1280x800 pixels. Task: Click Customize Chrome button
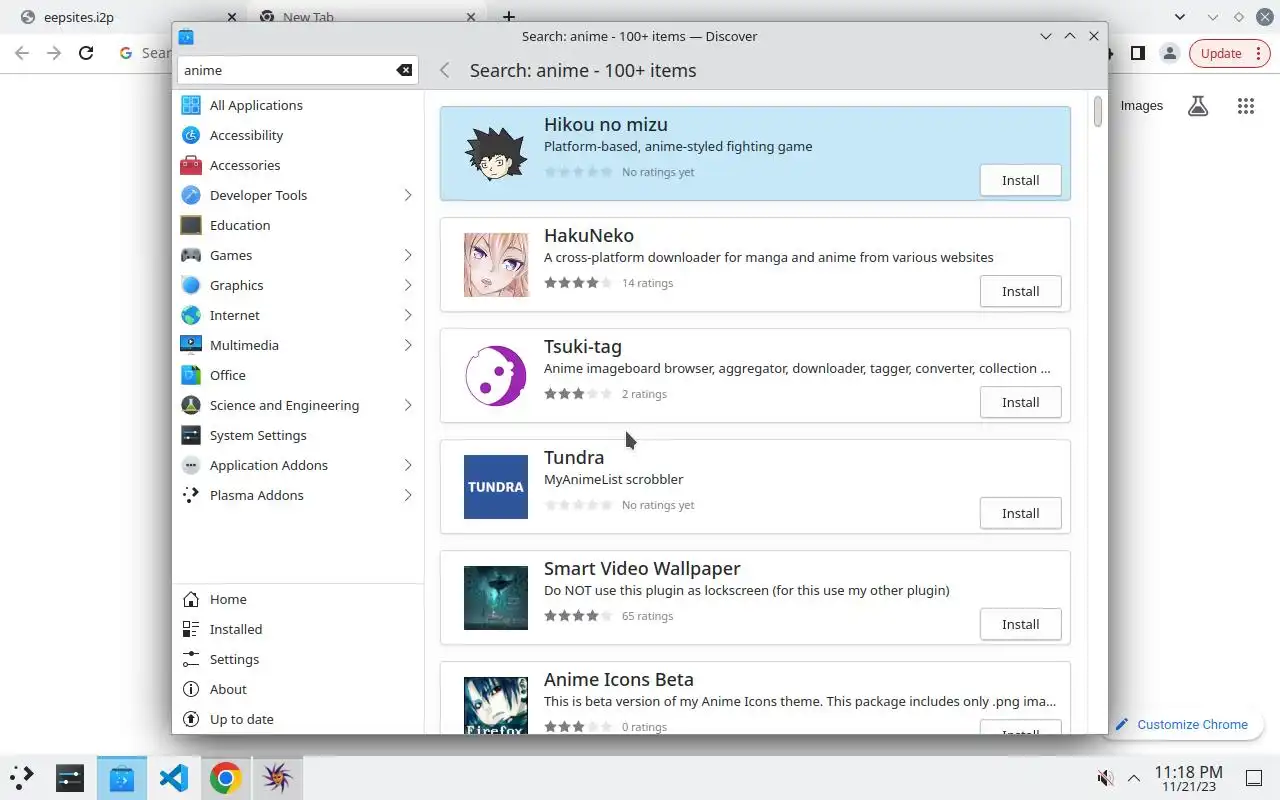pos(1184,724)
